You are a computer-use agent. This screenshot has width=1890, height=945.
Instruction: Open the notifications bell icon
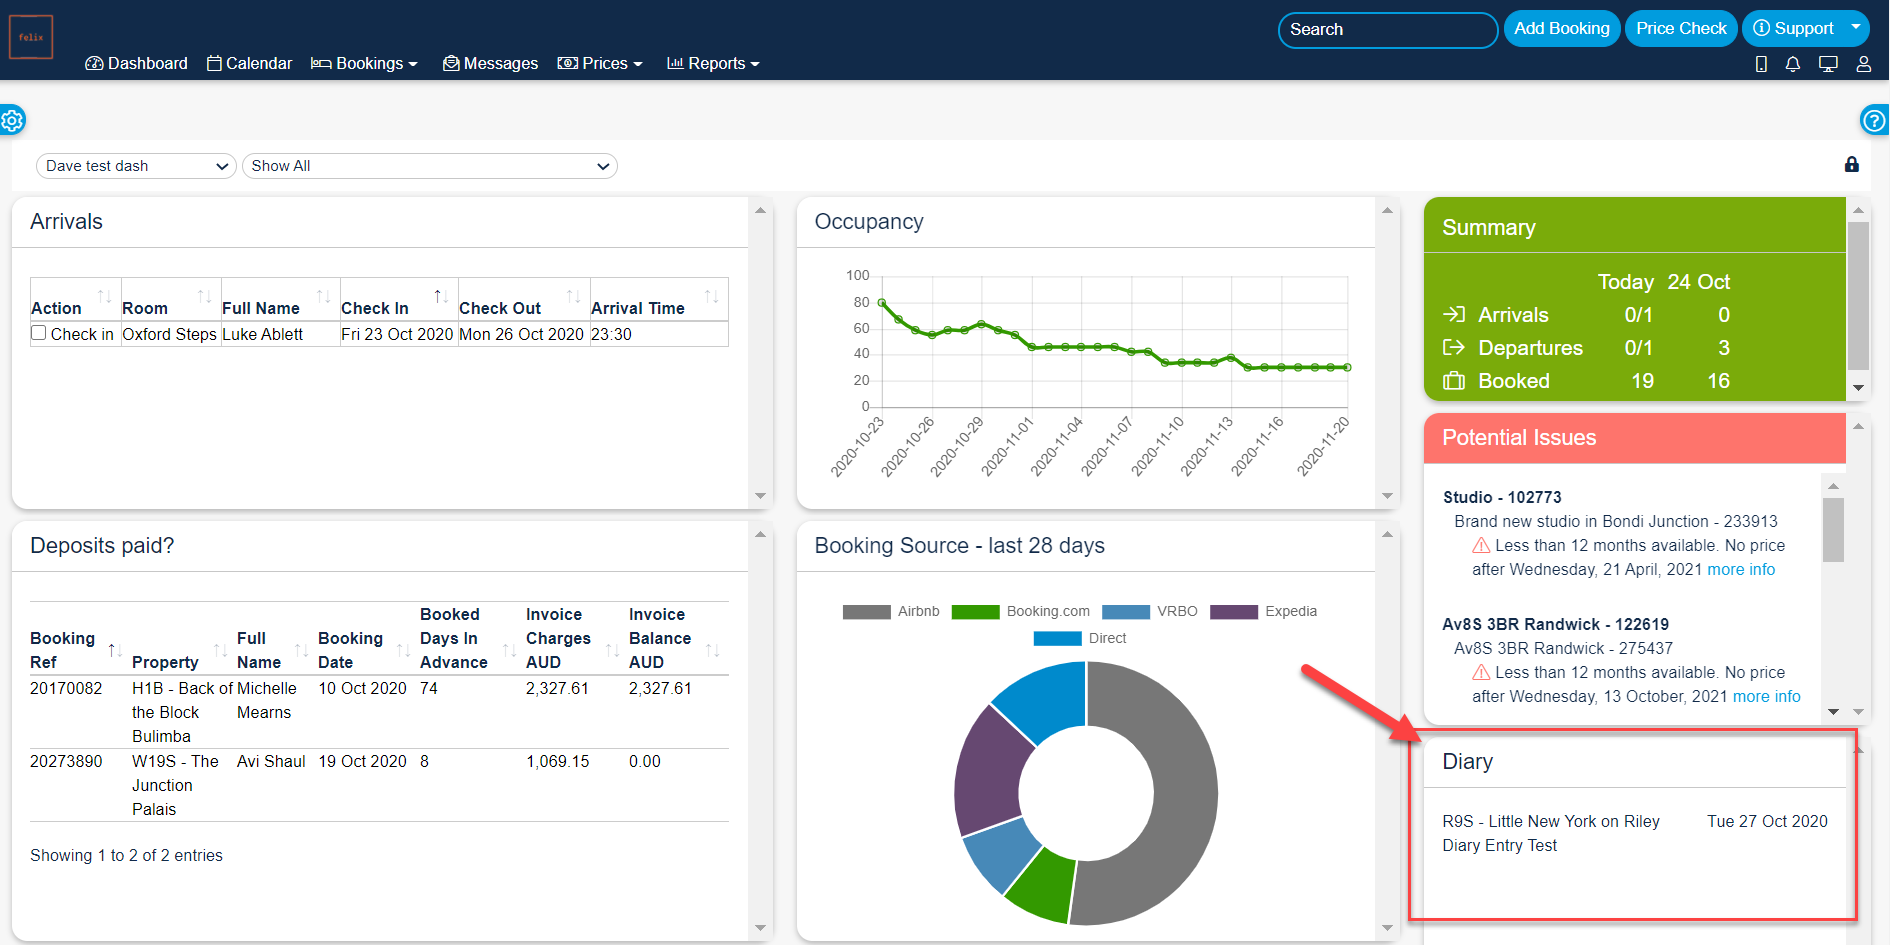tap(1792, 64)
